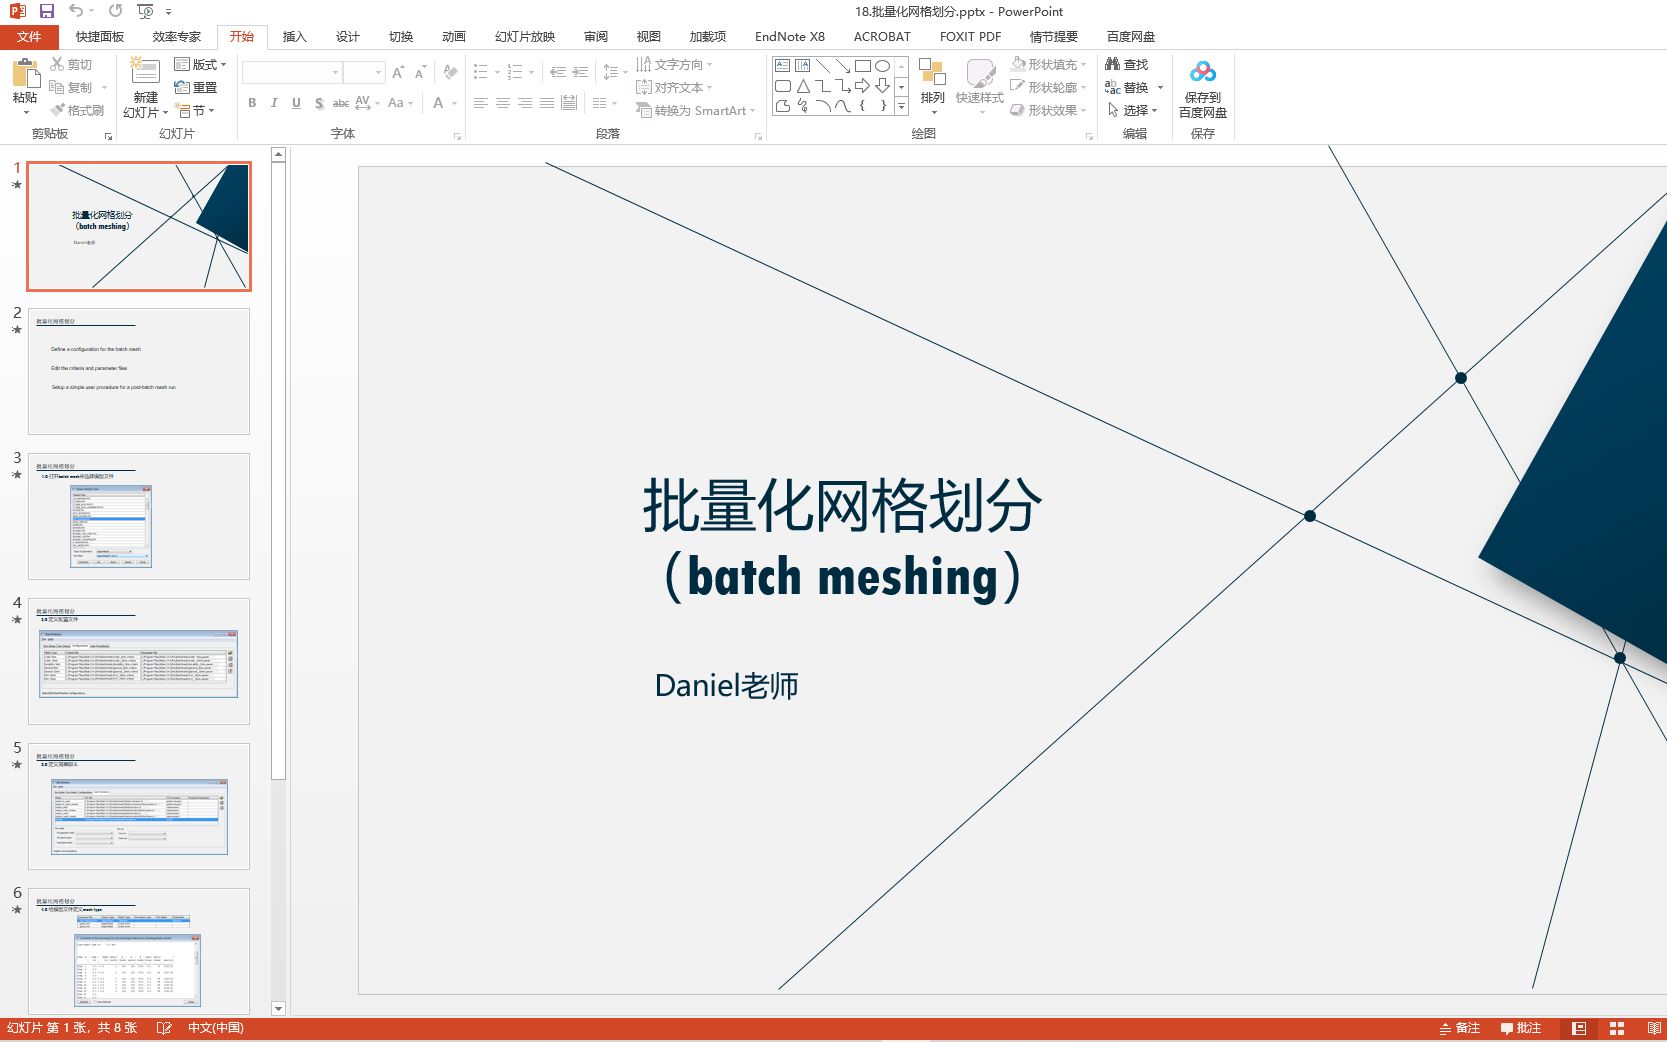Open the font size dropdown
1667x1042 pixels.
[x=378, y=72]
